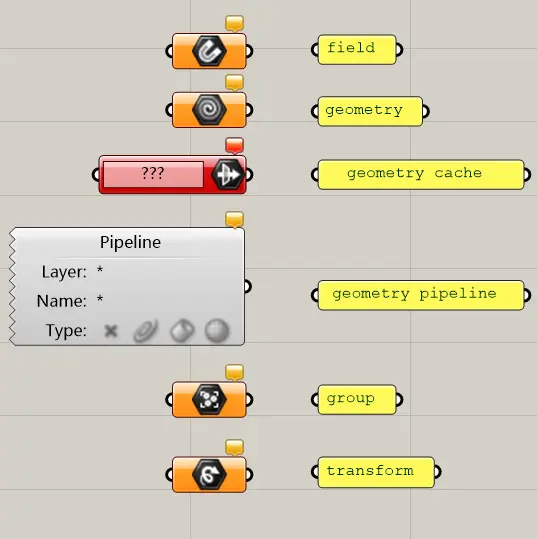The image size is (537, 539).
Task: Click the Pipeline component title
Action: pyautogui.click(x=130, y=242)
